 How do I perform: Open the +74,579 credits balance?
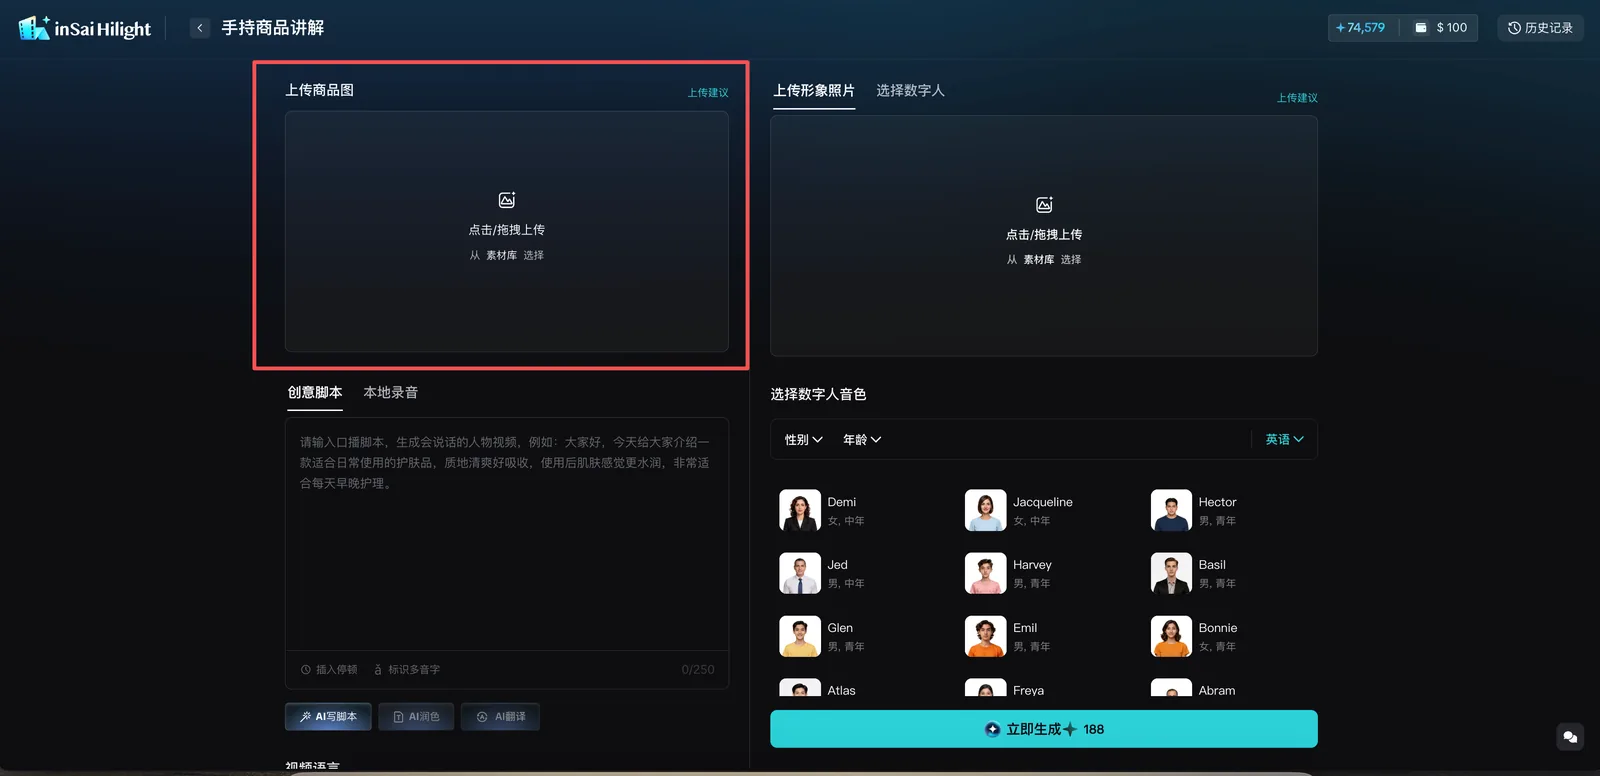(1361, 28)
